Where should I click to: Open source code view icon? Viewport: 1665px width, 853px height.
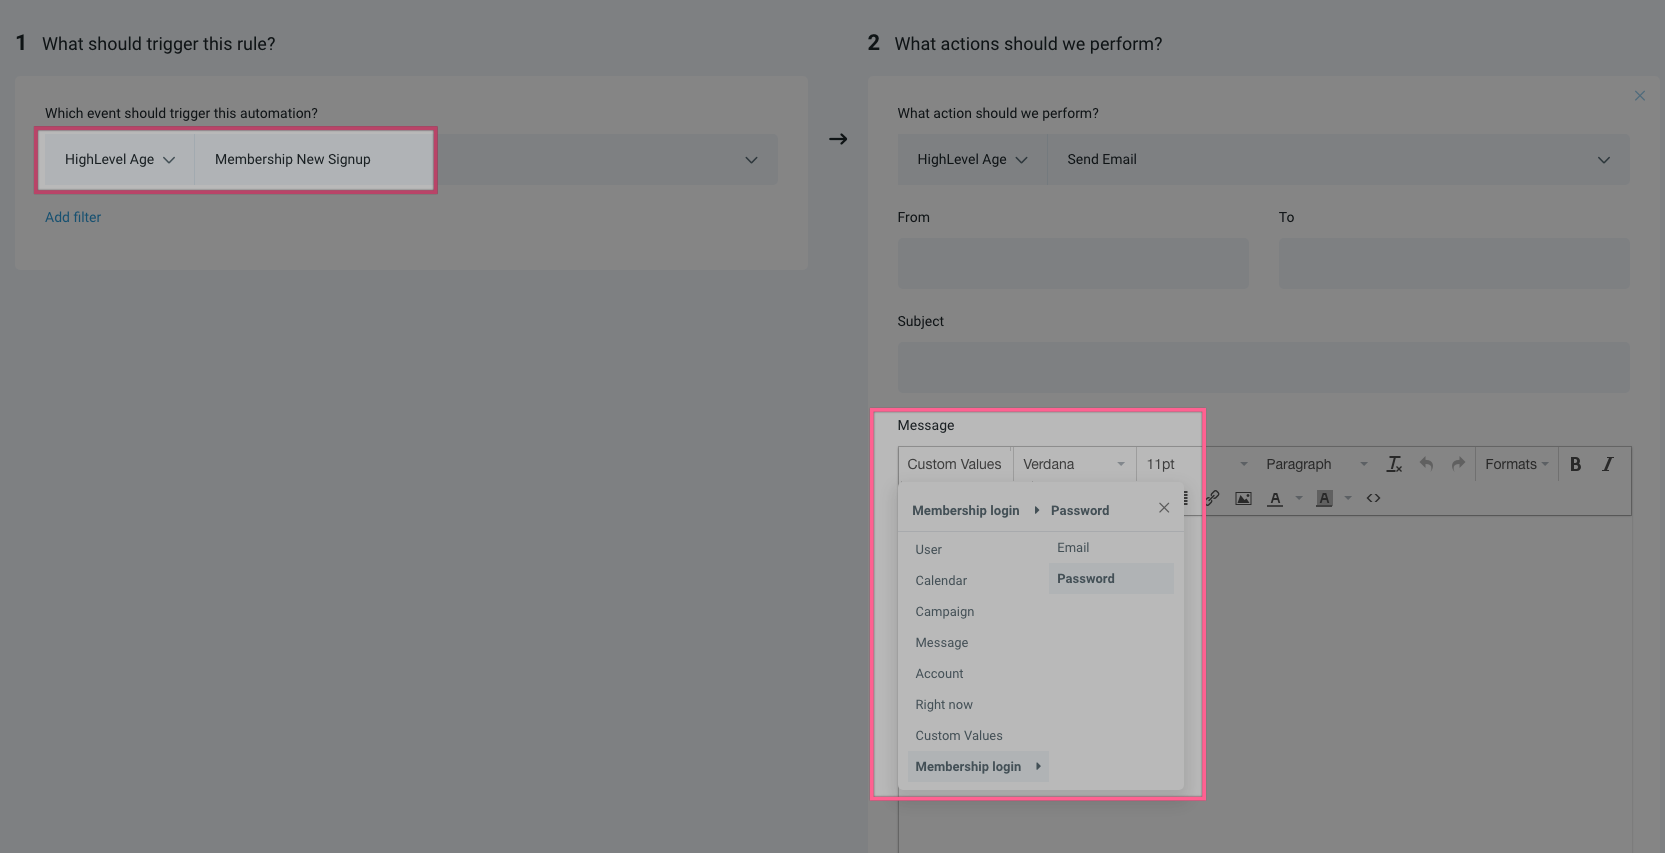(x=1373, y=498)
